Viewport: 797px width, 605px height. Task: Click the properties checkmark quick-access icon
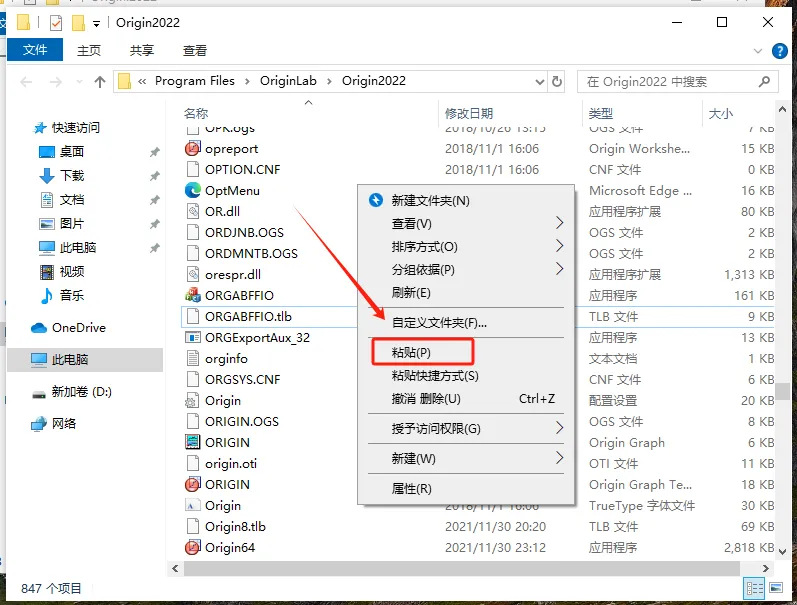(56, 23)
